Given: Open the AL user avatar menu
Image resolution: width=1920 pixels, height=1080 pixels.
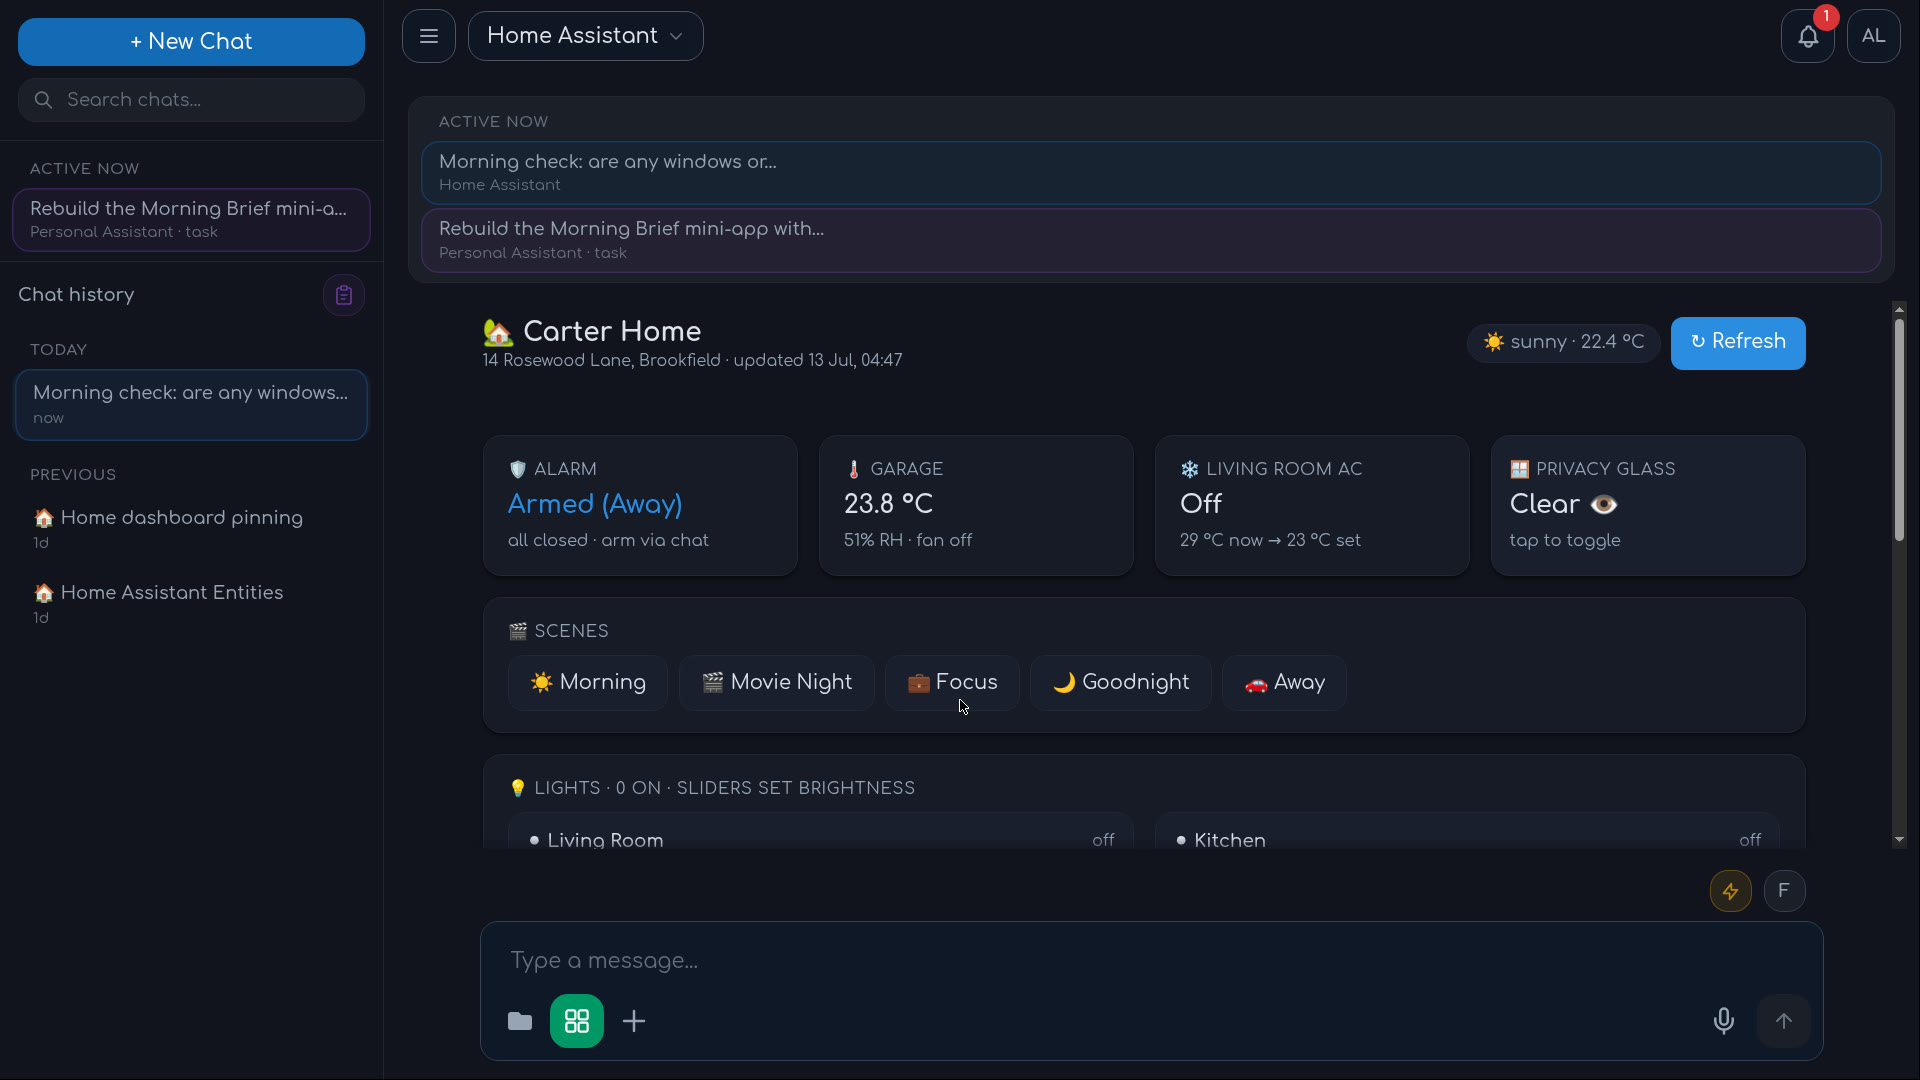Looking at the screenshot, I should coord(1873,37).
